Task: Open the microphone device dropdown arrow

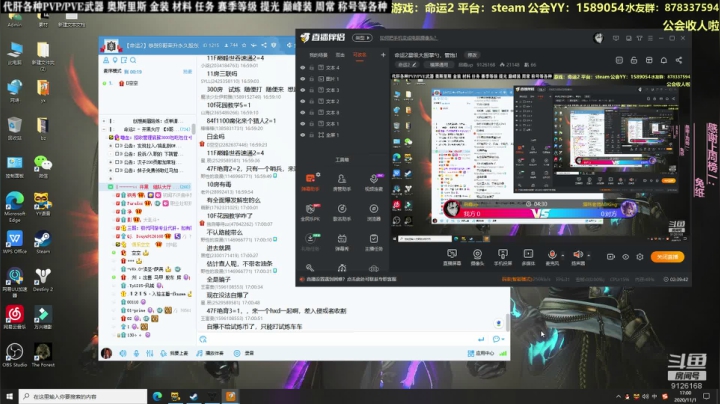Action: click(562, 255)
